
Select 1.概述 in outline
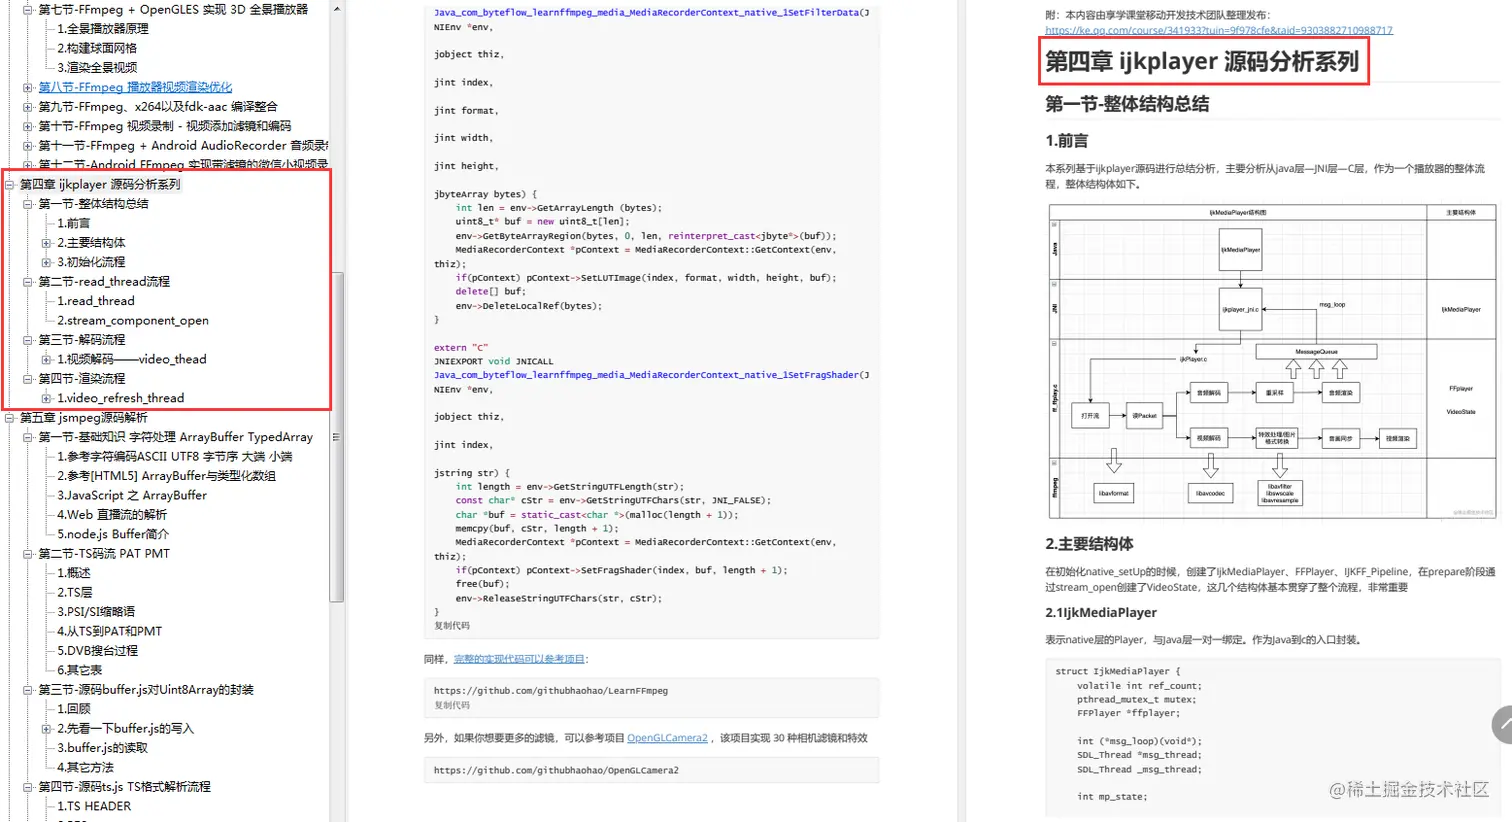coord(74,573)
